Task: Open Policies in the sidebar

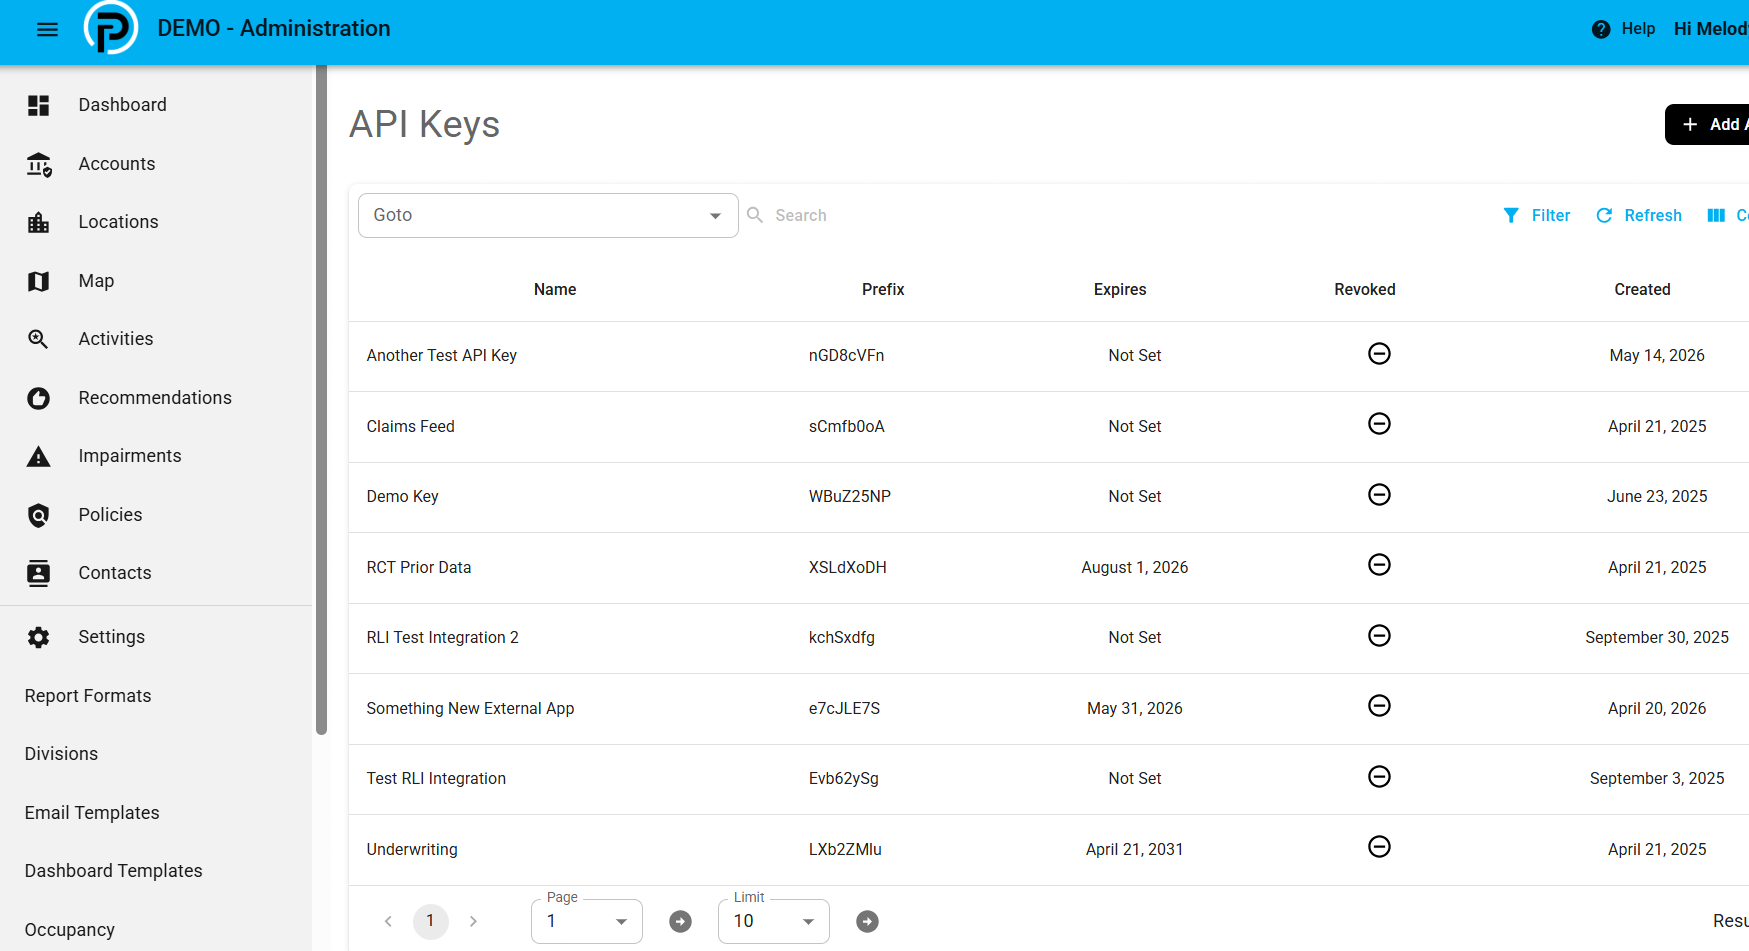Action: click(x=110, y=515)
